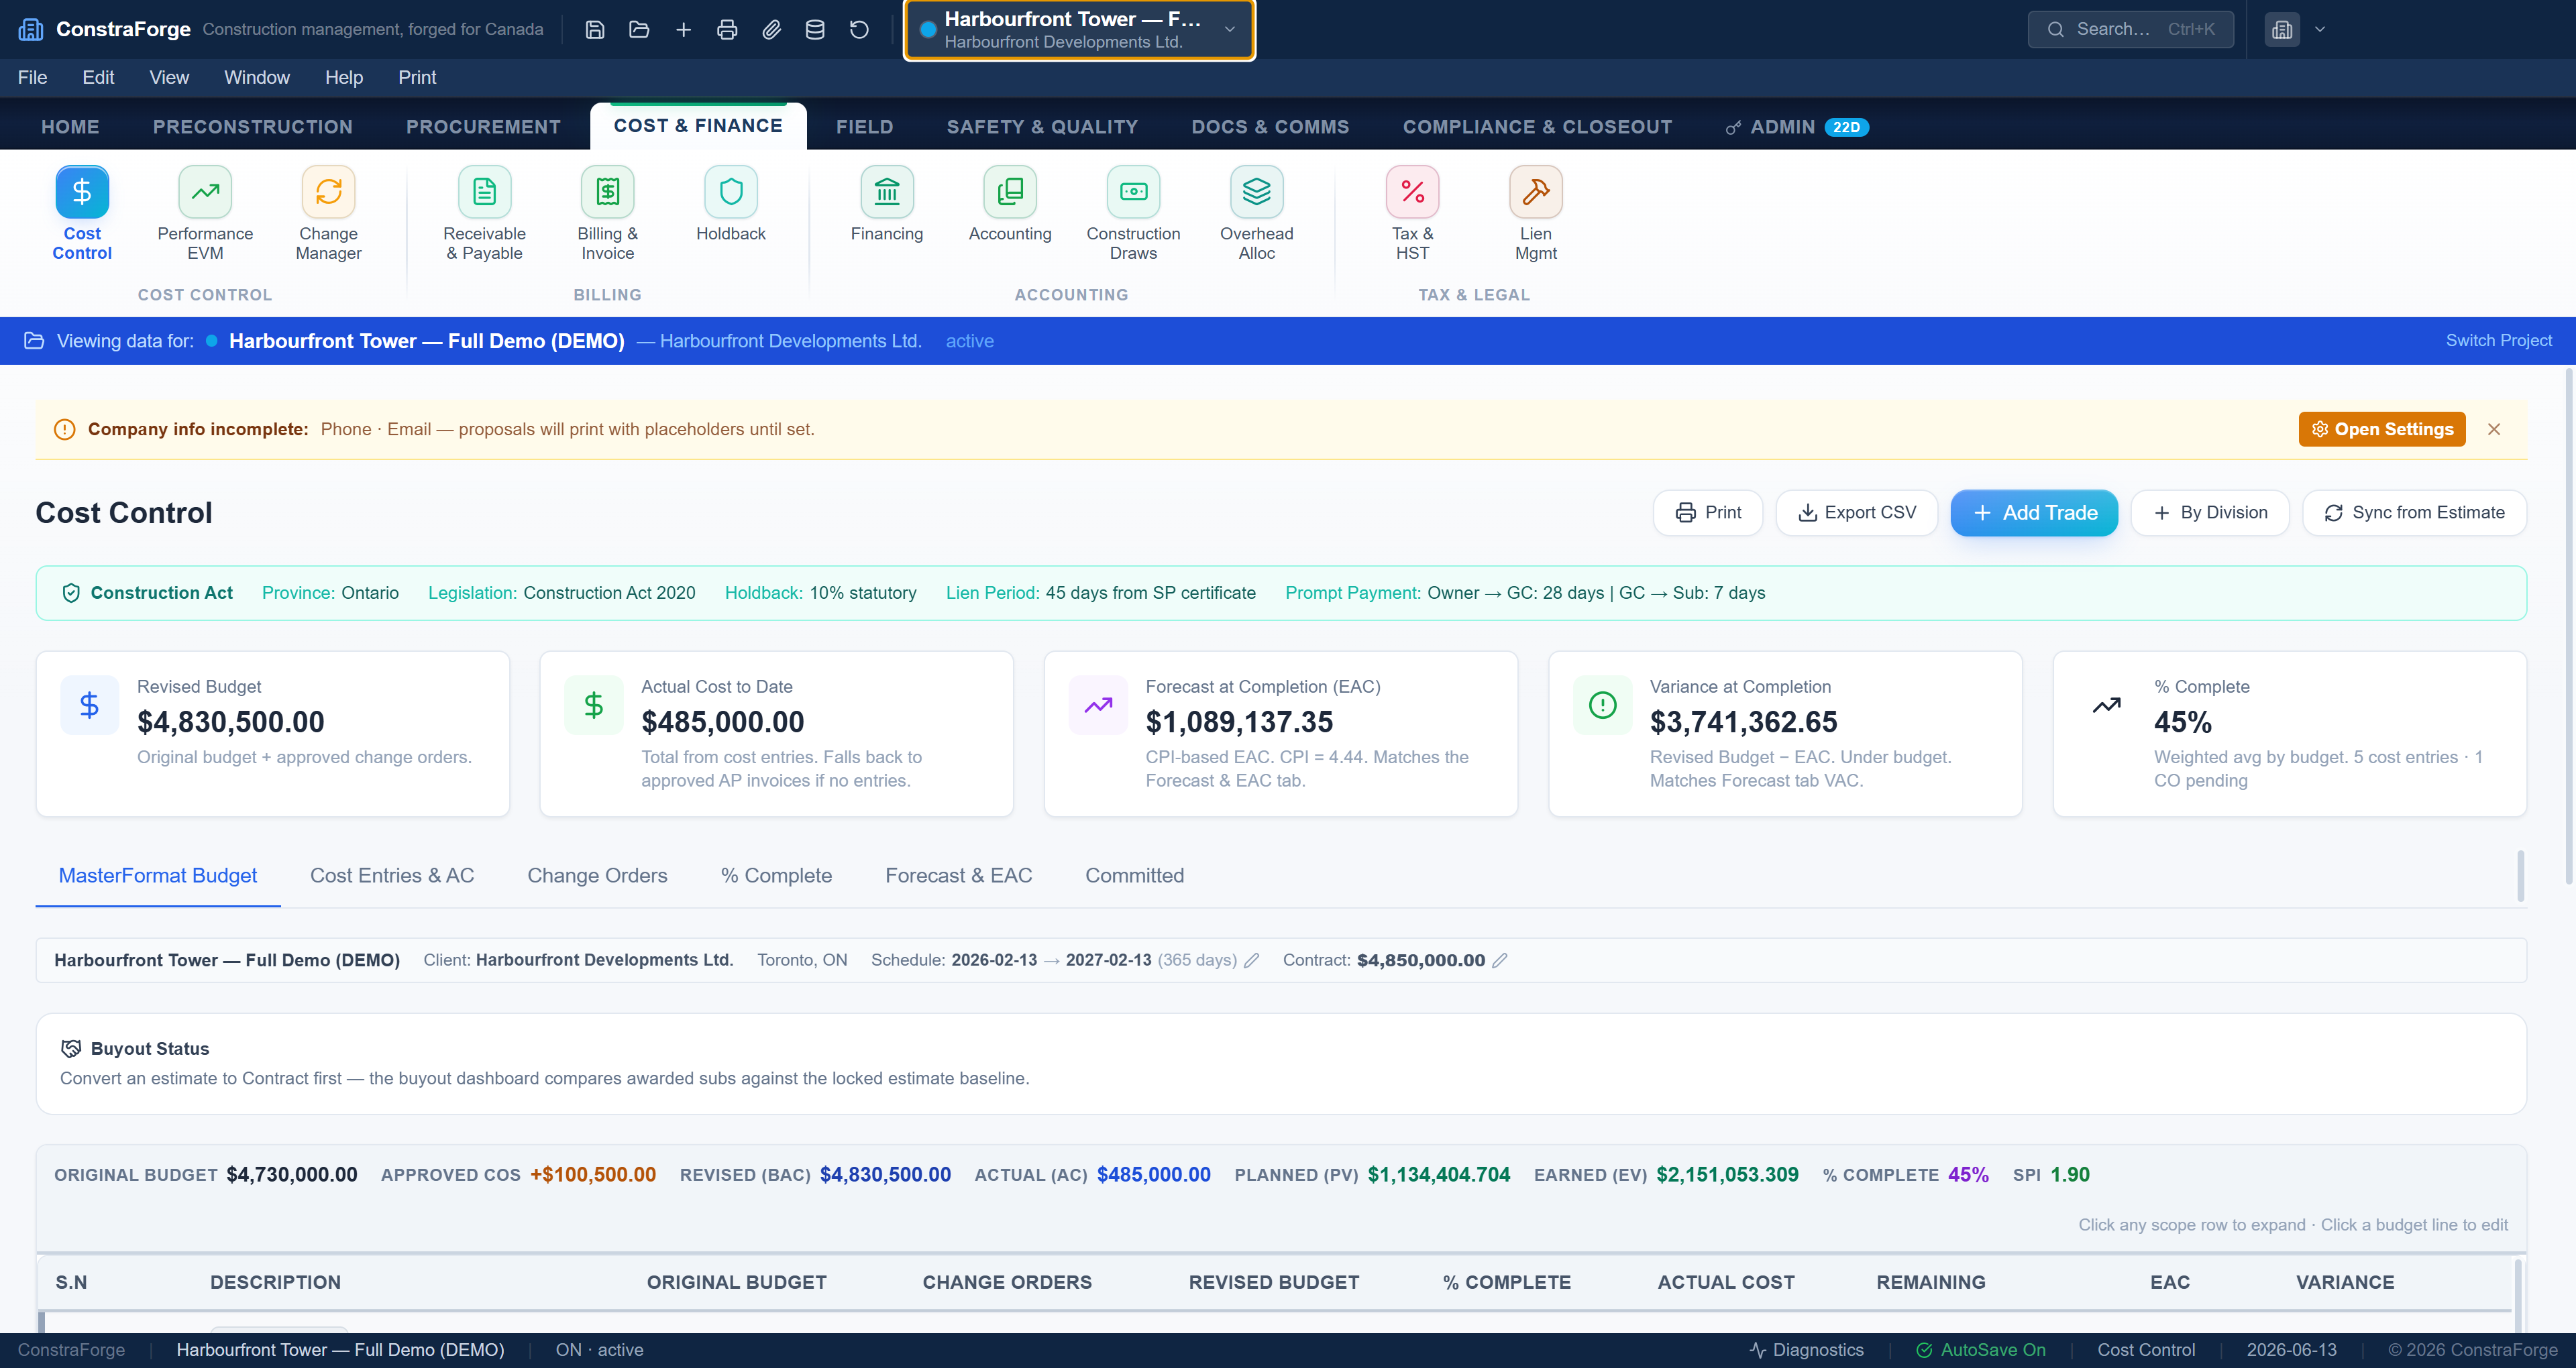Open the Edit menu
This screenshot has width=2576, height=1368.
[x=98, y=77]
